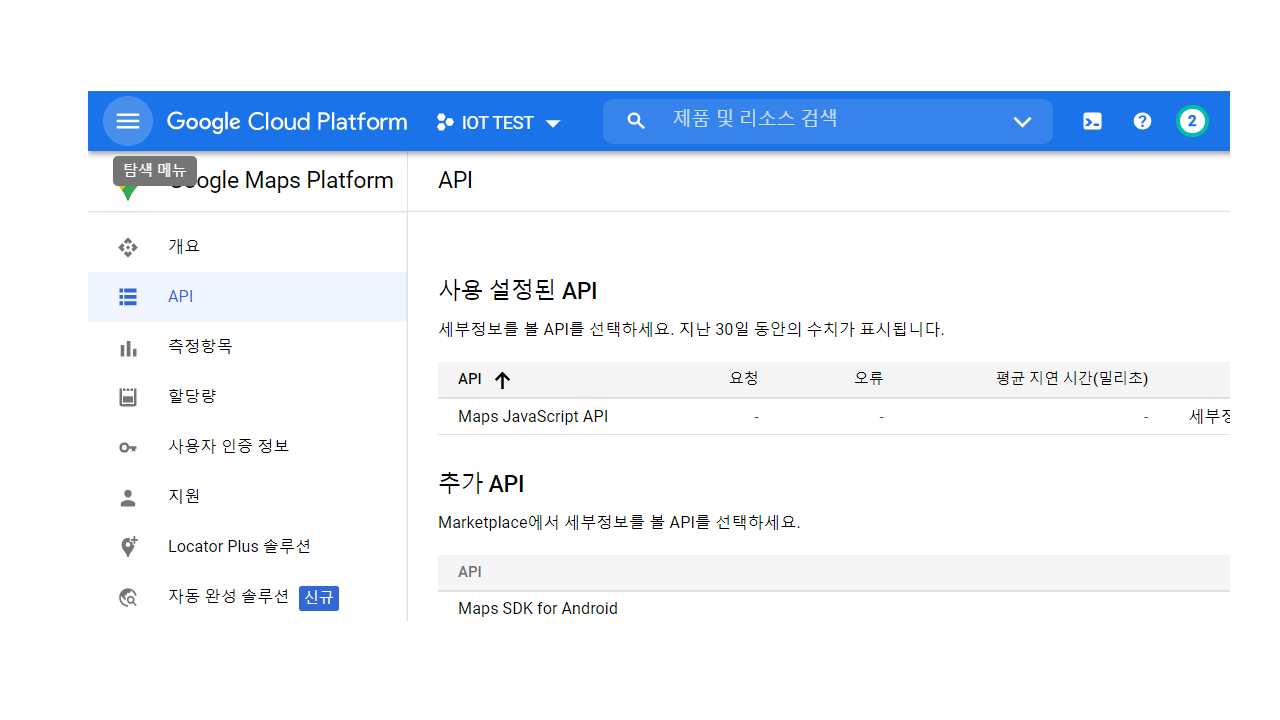This screenshot has width=1280, height=720.
Task: Click the Locator Plus pin icon
Action: point(128,547)
